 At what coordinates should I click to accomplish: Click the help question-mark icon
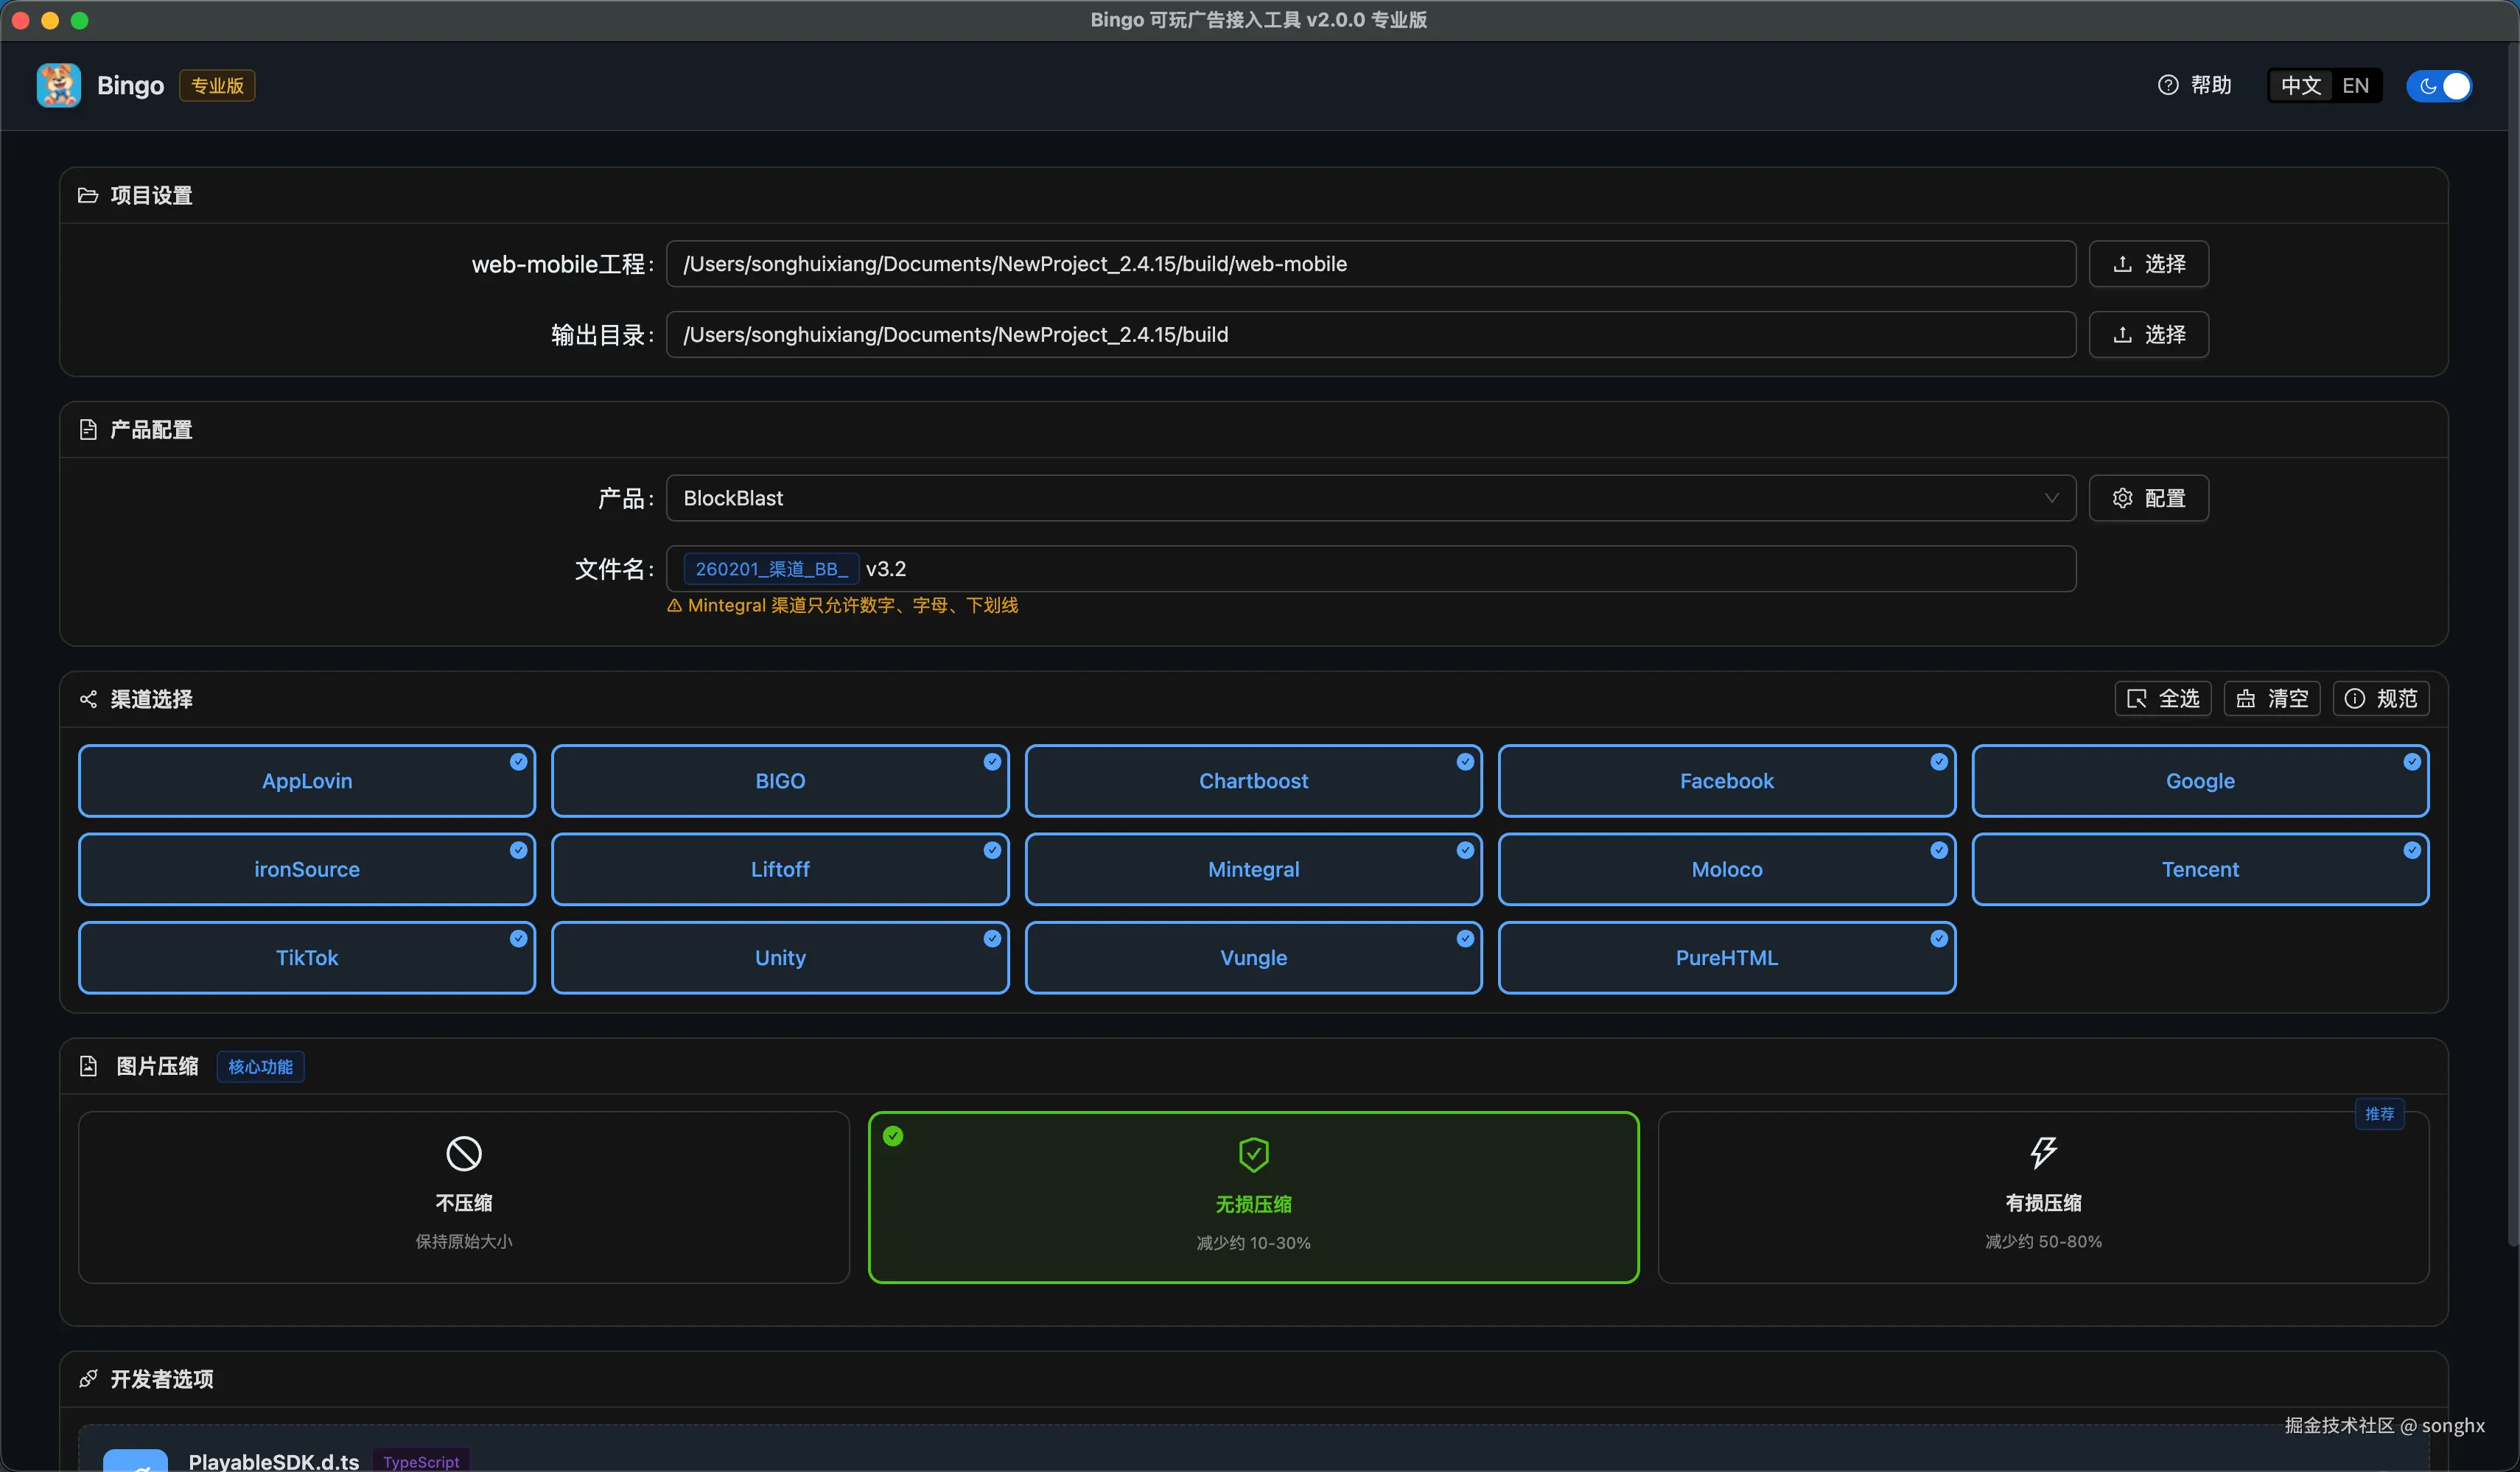tap(2167, 86)
